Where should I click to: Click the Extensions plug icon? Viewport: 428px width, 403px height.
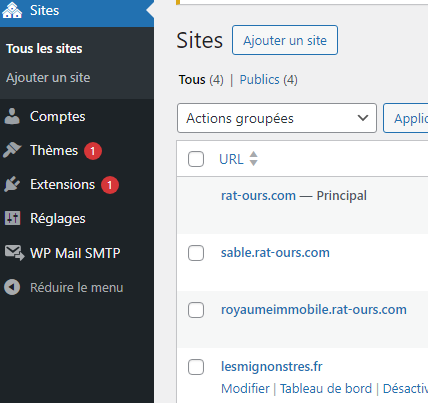[x=12, y=184]
